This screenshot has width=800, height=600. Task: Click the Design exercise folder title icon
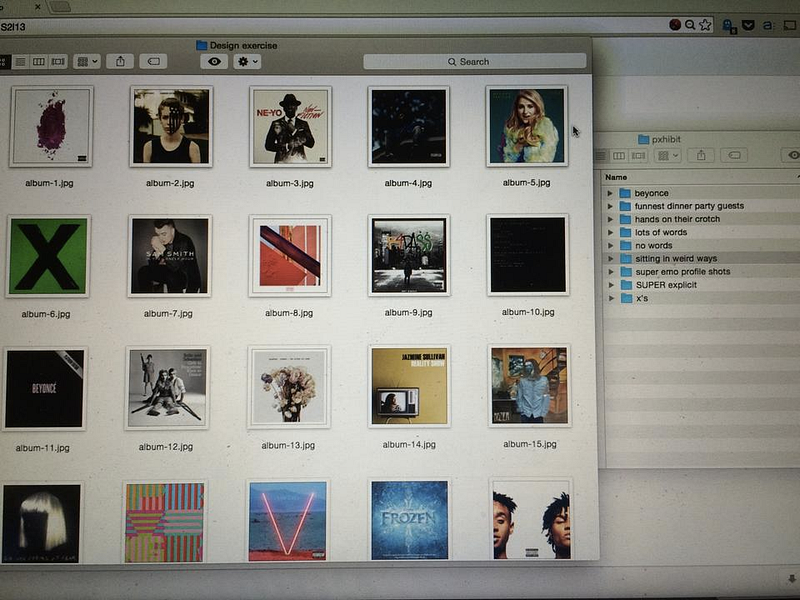tap(202, 45)
